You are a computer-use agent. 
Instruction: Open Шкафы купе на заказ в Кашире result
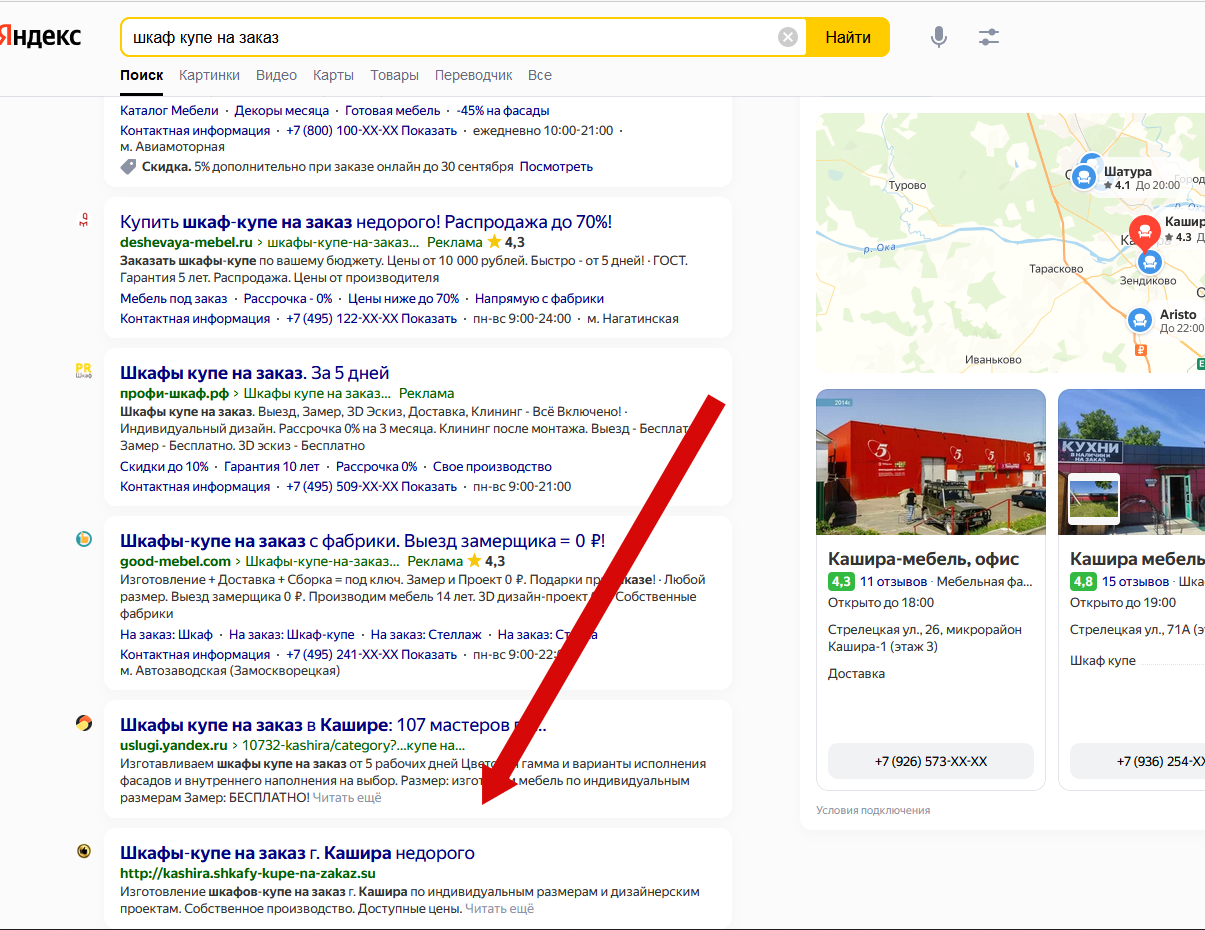(333, 725)
